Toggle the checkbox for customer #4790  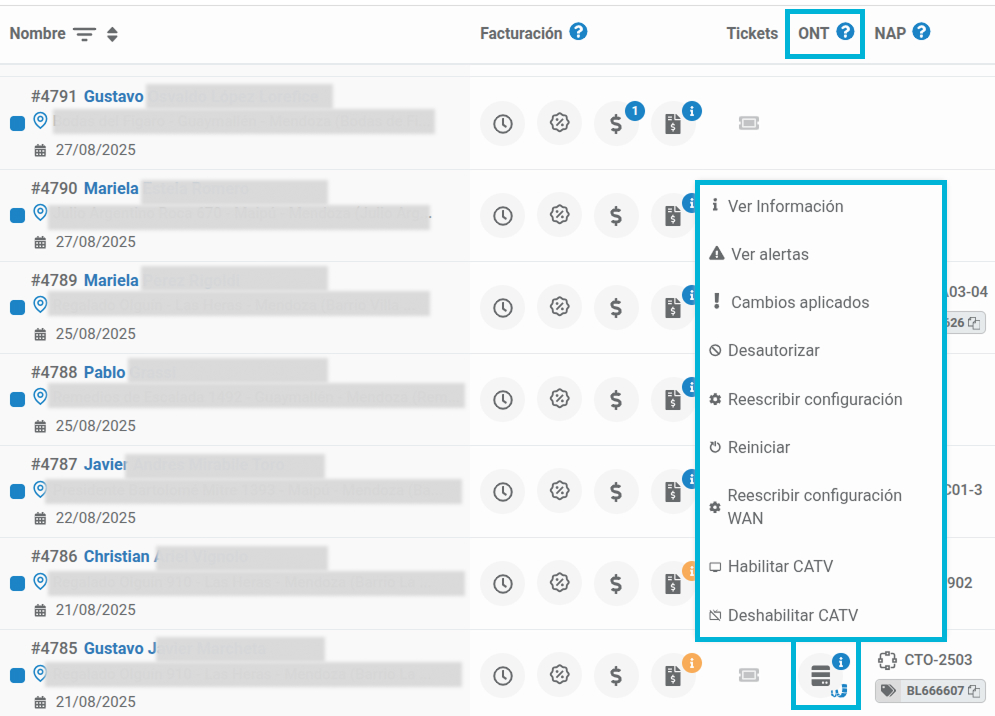[x=18, y=215]
